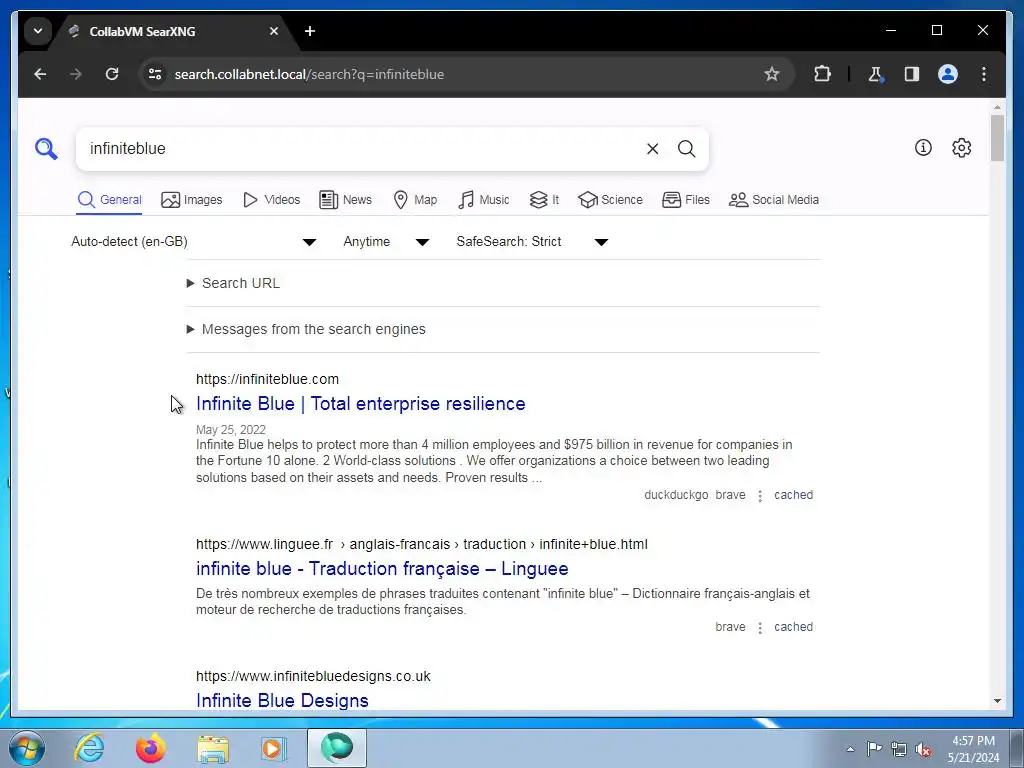Switch to Science category
Image resolution: width=1024 pixels, height=768 pixels.
tap(611, 200)
